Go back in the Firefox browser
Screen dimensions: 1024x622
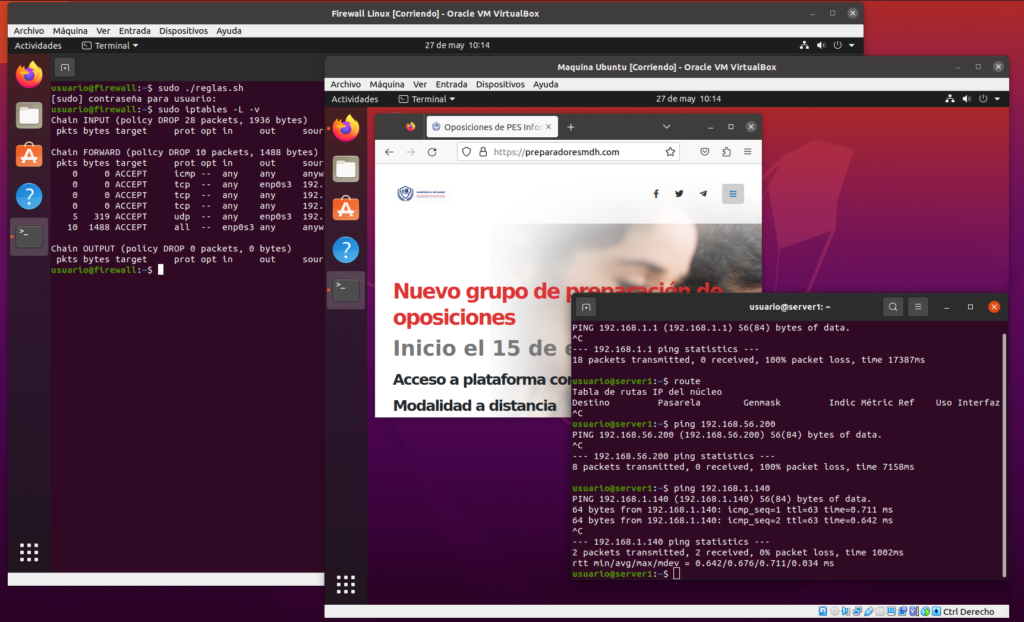(x=389, y=152)
